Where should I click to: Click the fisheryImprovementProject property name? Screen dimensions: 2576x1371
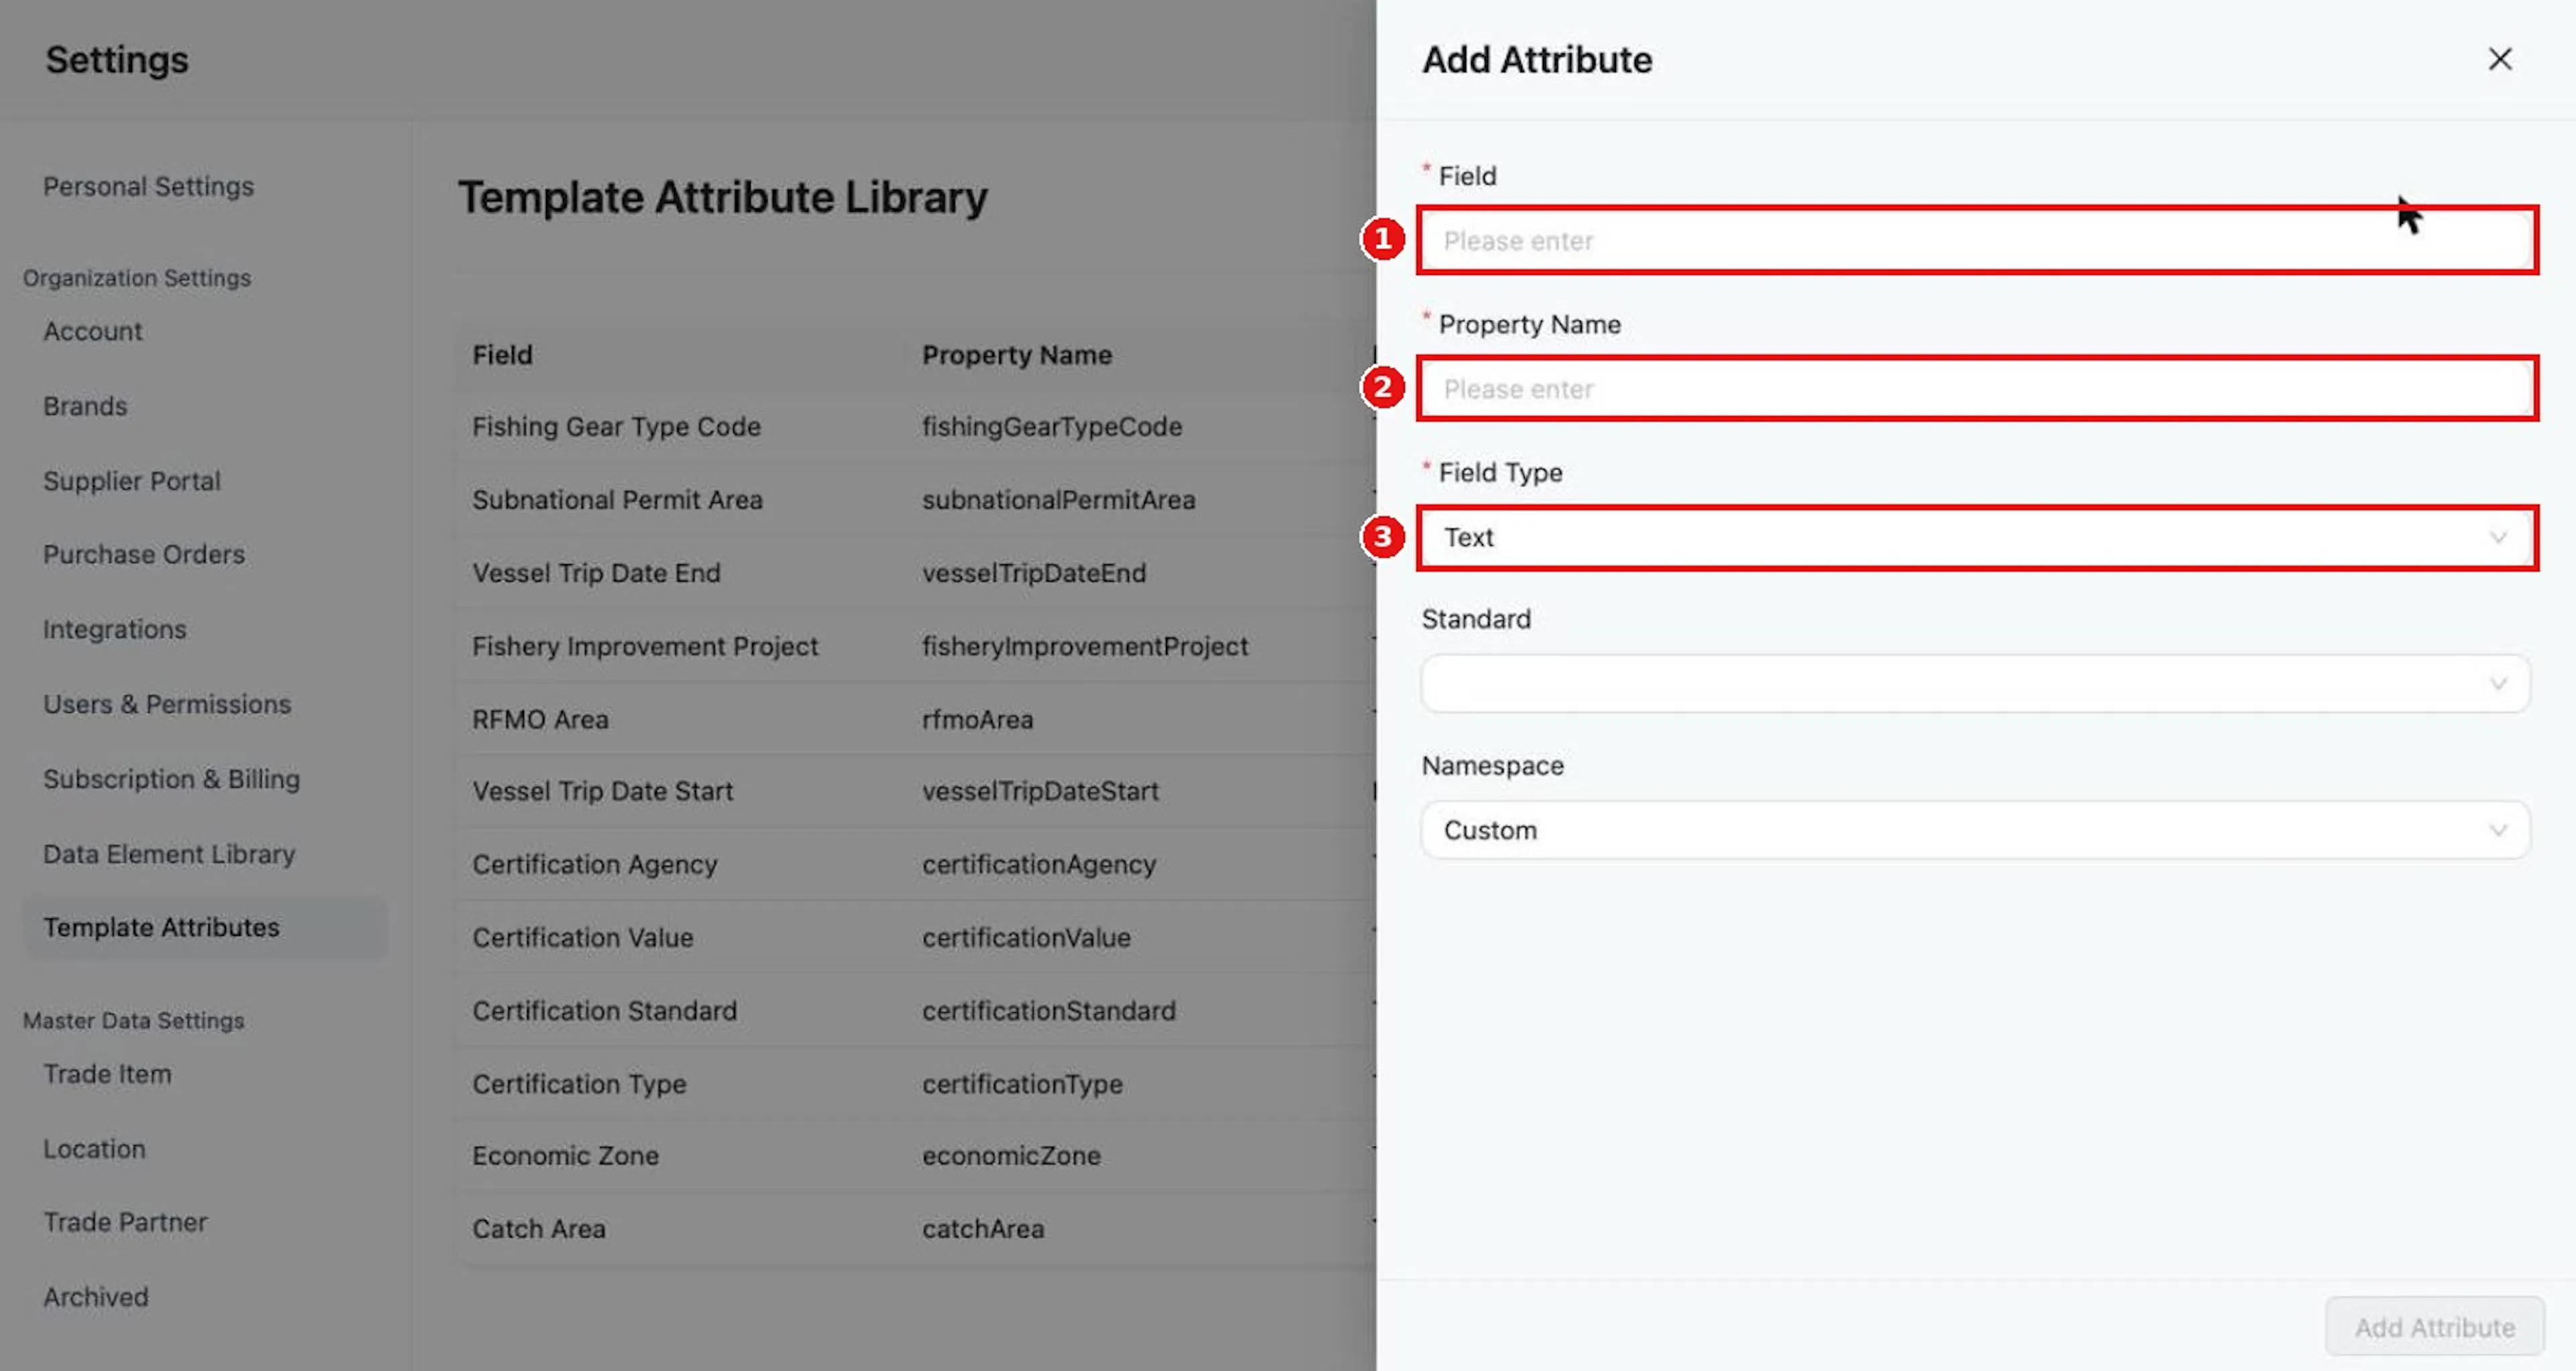point(1085,646)
